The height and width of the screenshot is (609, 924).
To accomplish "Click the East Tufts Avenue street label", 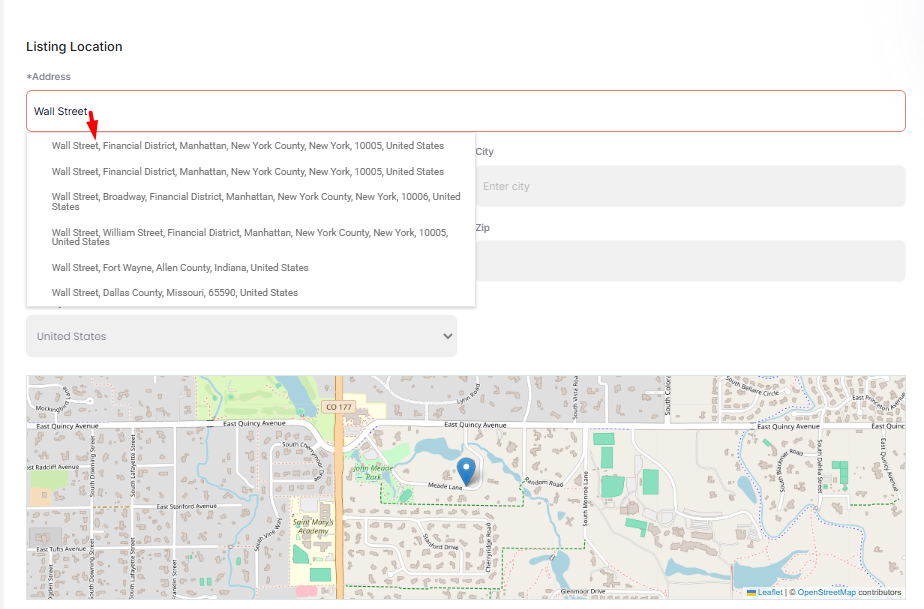I will pos(60,549).
